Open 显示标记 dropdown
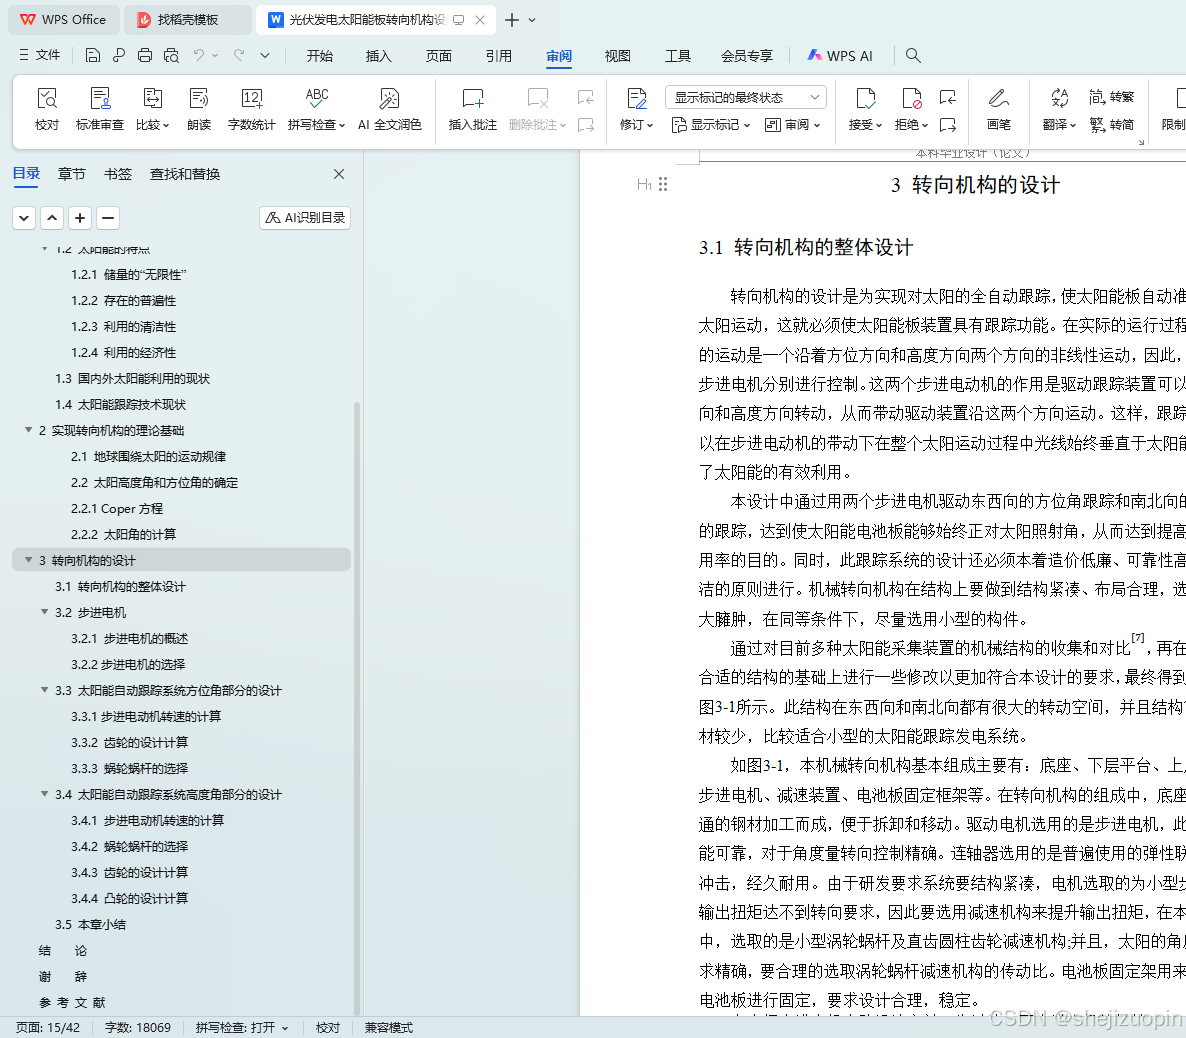Image resolution: width=1186 pixels, height=1038 pixels. [x=711, y=125]
